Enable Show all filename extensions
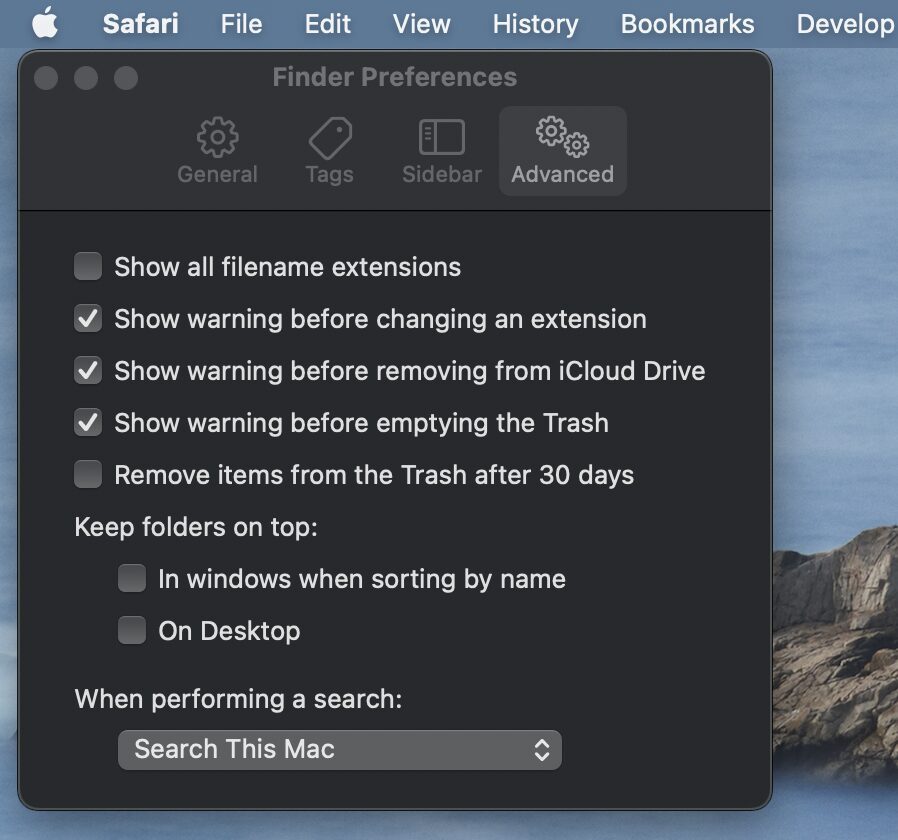This screenshot has height=840, width=898. click(x=89, y=267)
